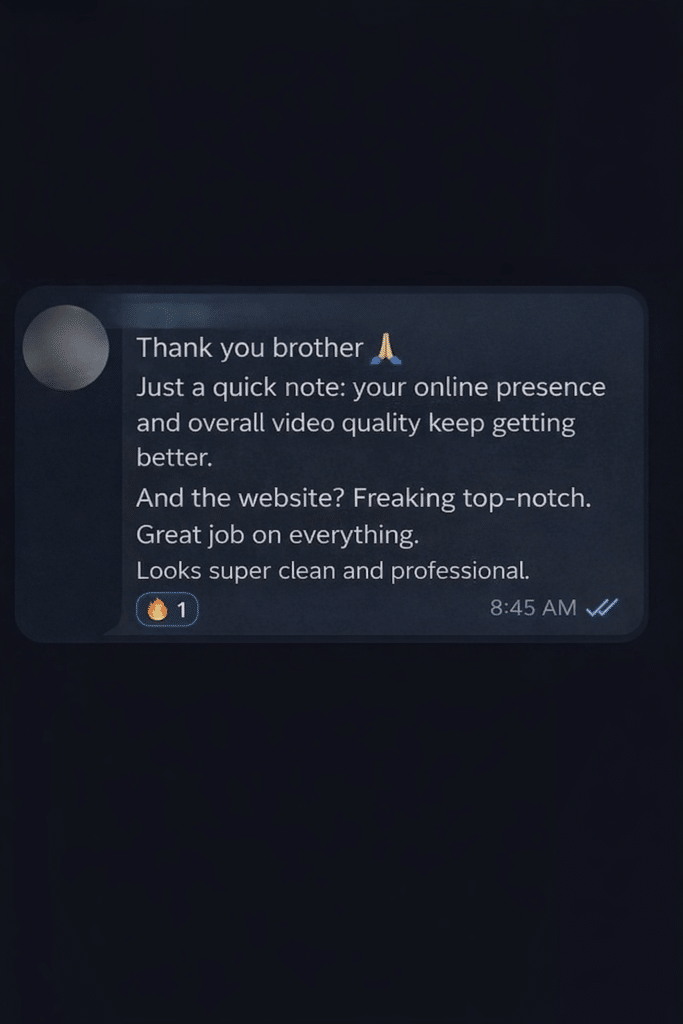Click the 'and overall video quality' line
683x1024 pixels.
pyautogui.click(x=356, y=423)
